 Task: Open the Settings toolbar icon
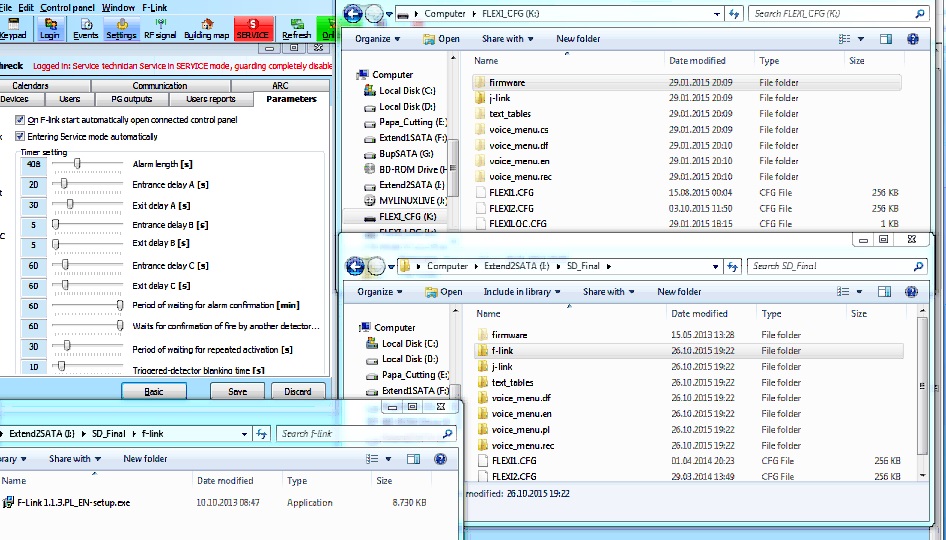tap(121, 28)
